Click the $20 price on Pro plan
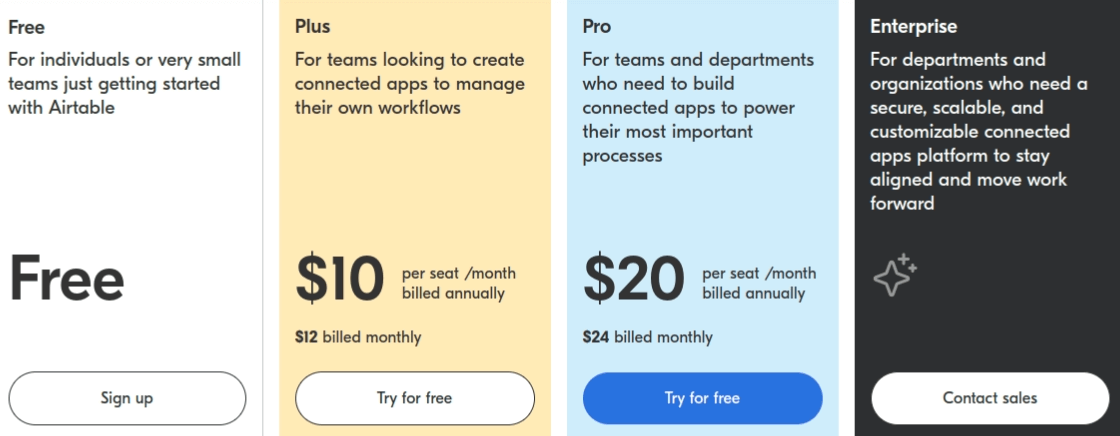Image resolution: width=1120 pixels, height=436 pixels. click(x=634, y=279)
